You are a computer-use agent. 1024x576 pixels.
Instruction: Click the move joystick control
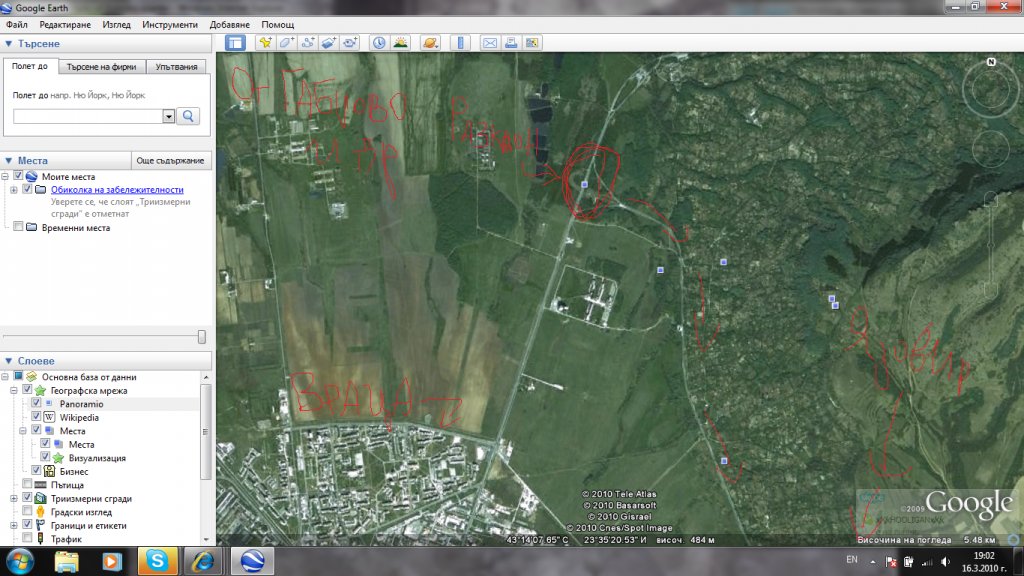point(991,150)
